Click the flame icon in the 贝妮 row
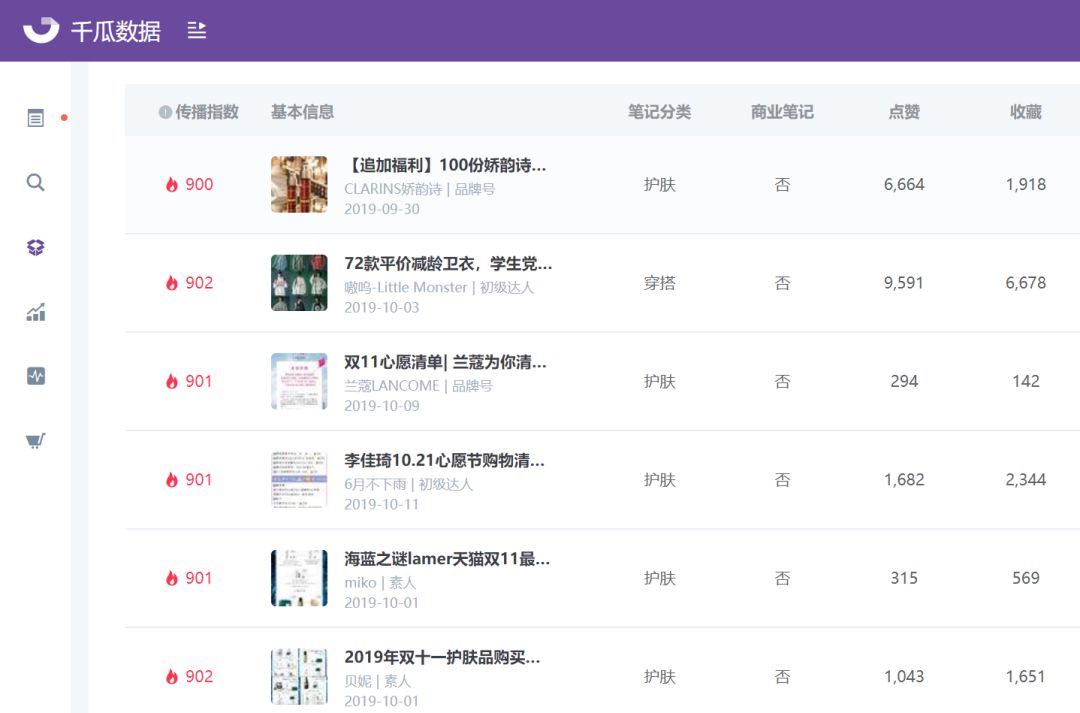1080x713 pixels. pyautogui.click(x=172, y=677)
